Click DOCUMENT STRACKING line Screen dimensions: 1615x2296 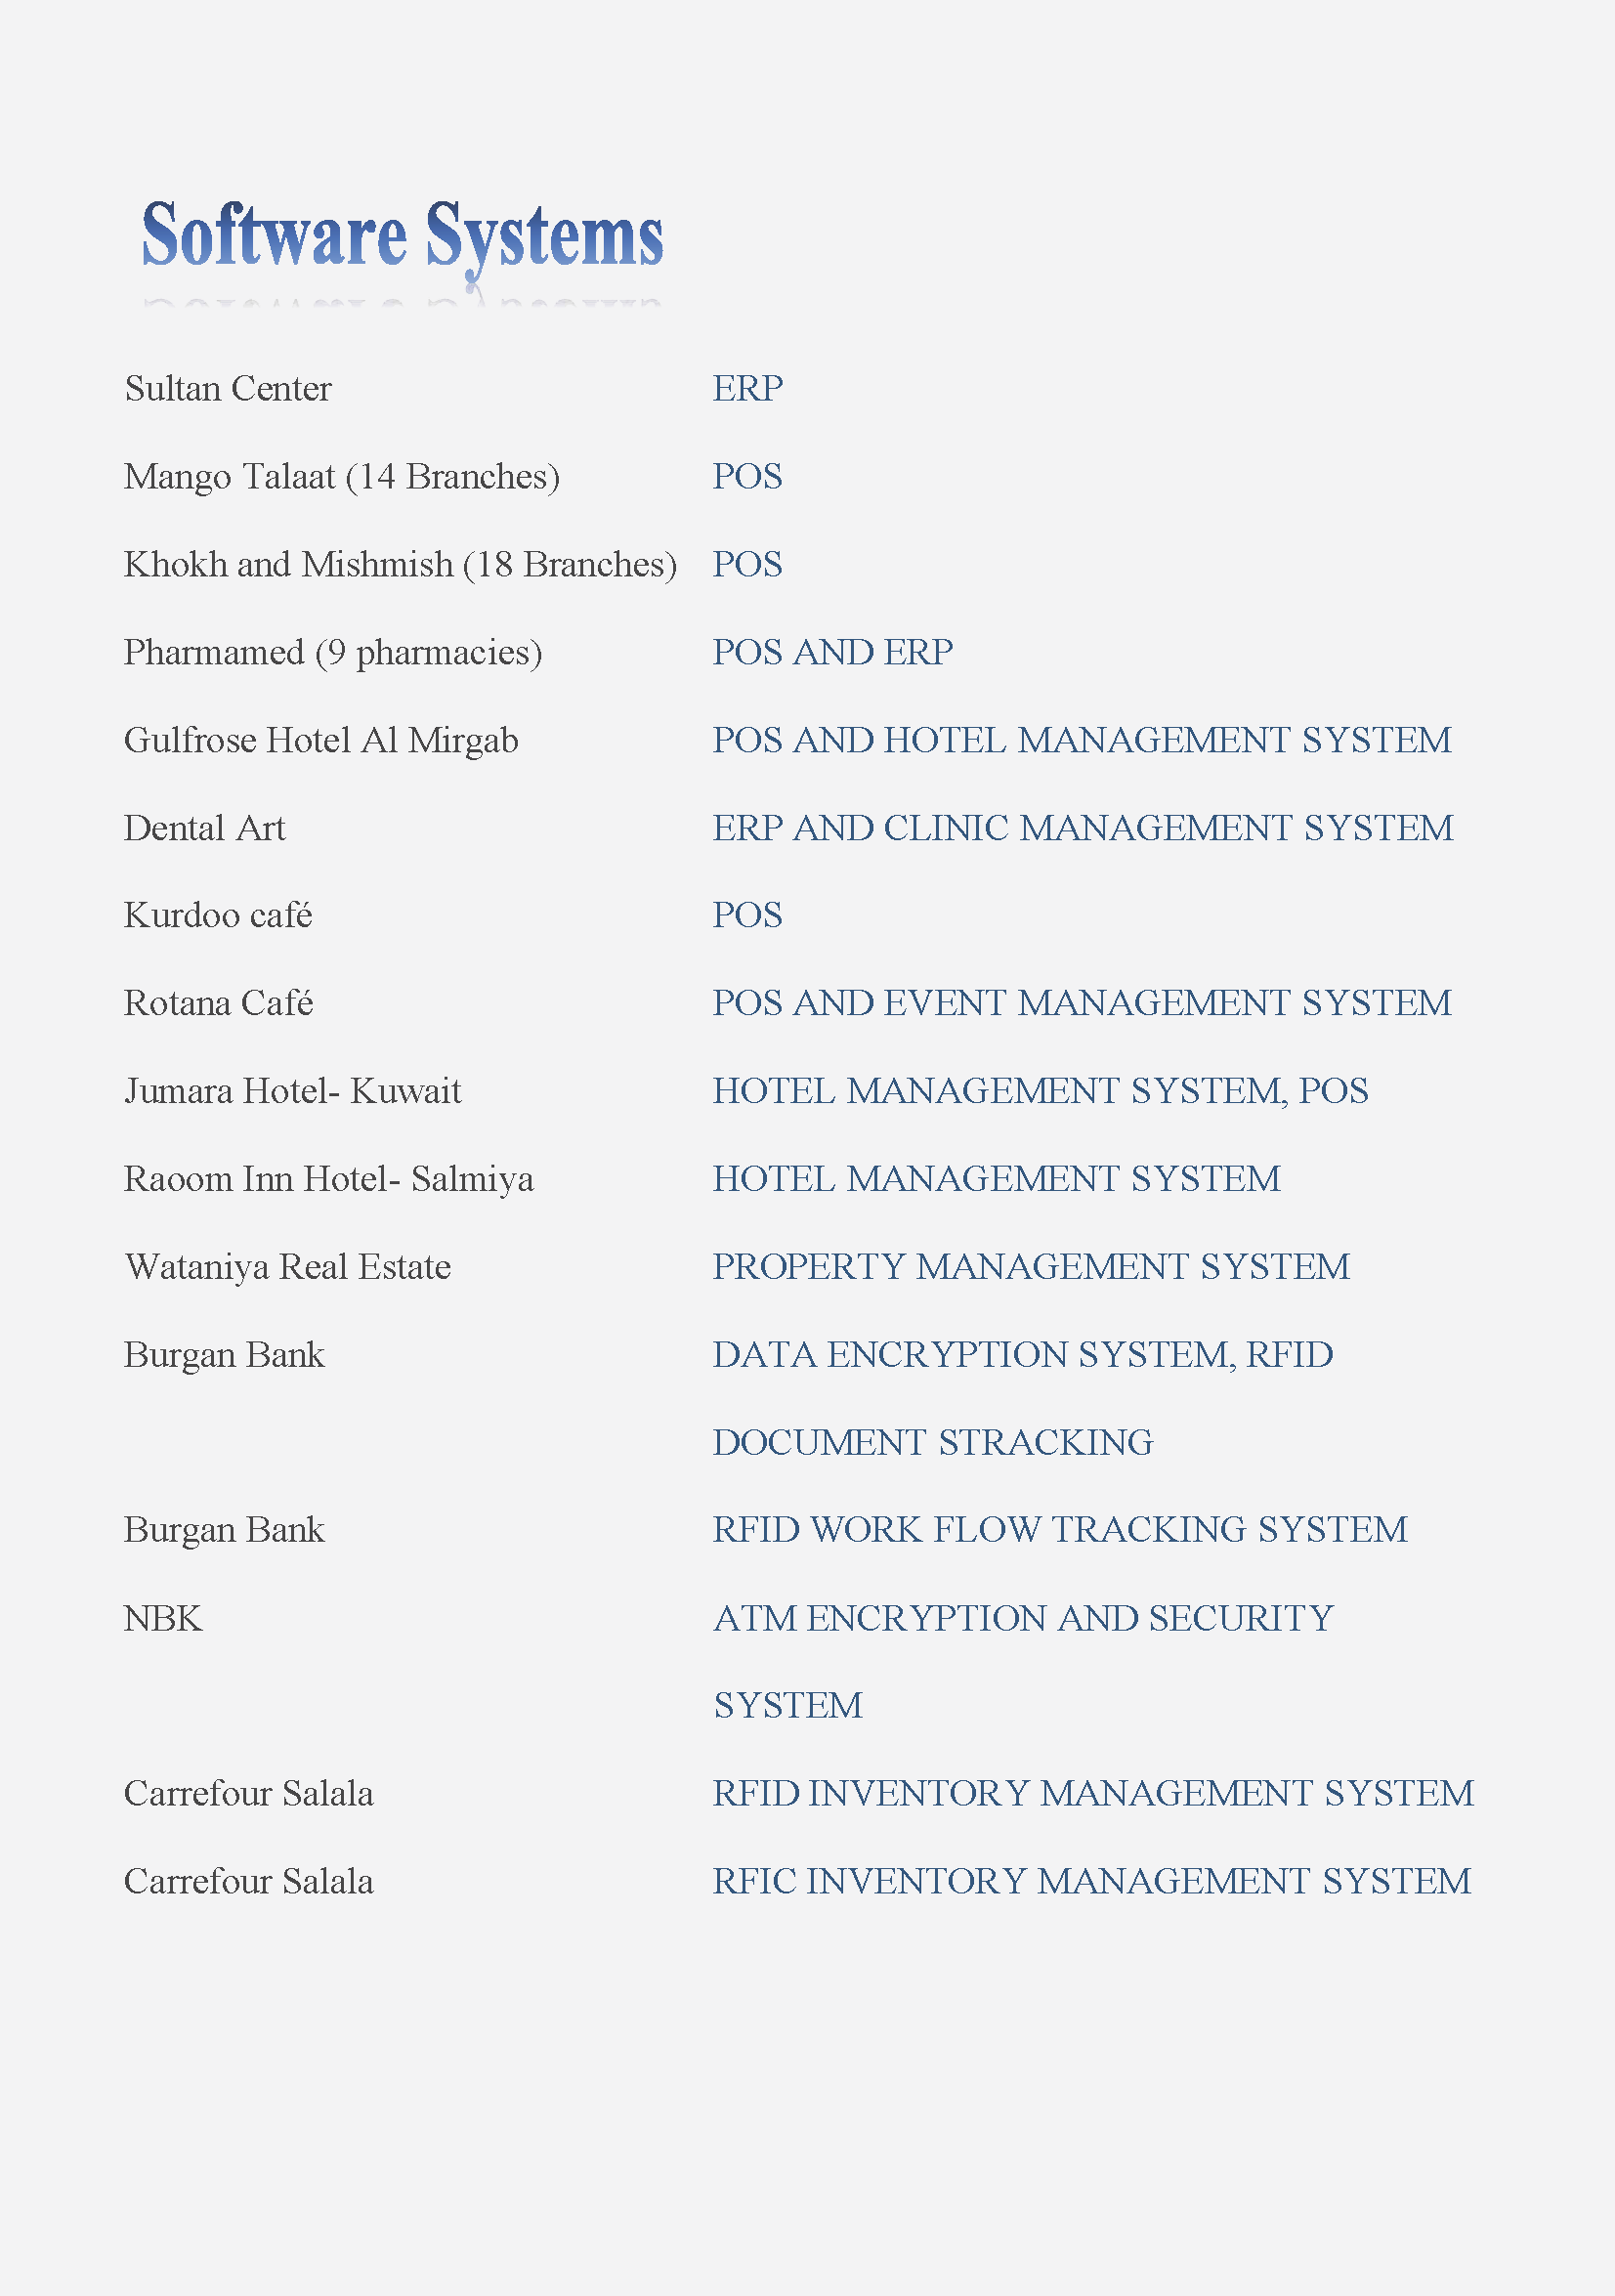click(932, 1443)
